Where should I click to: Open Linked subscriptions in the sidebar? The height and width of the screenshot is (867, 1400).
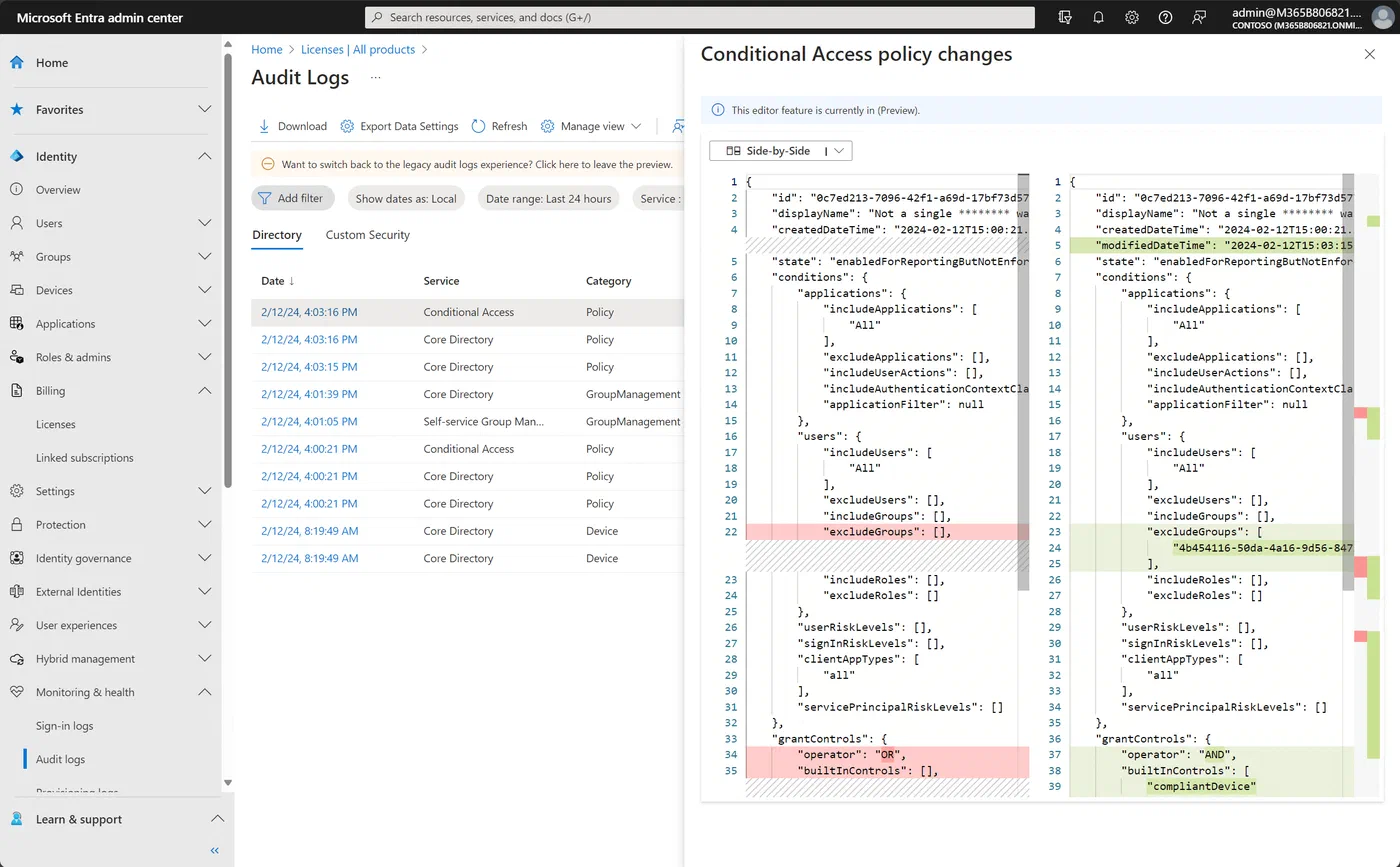[85, 458]
